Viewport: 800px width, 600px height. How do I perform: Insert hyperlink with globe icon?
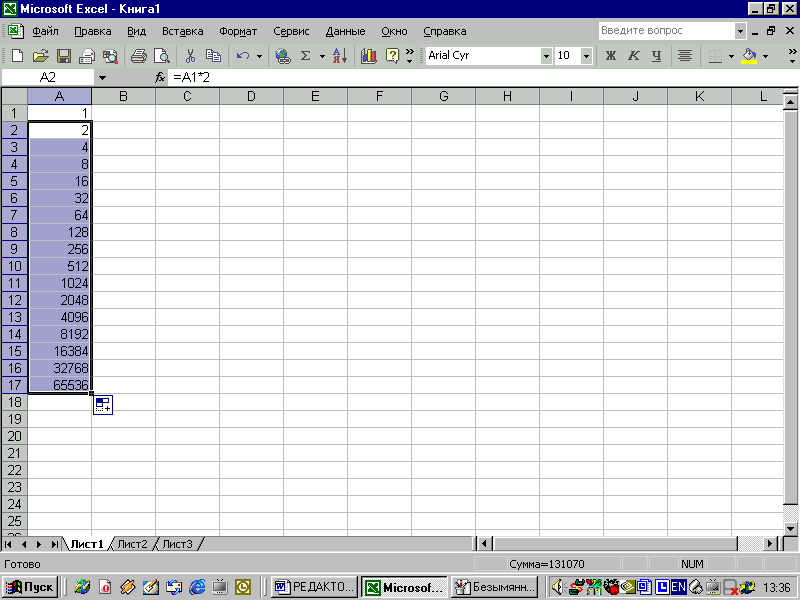click(282, 56)
